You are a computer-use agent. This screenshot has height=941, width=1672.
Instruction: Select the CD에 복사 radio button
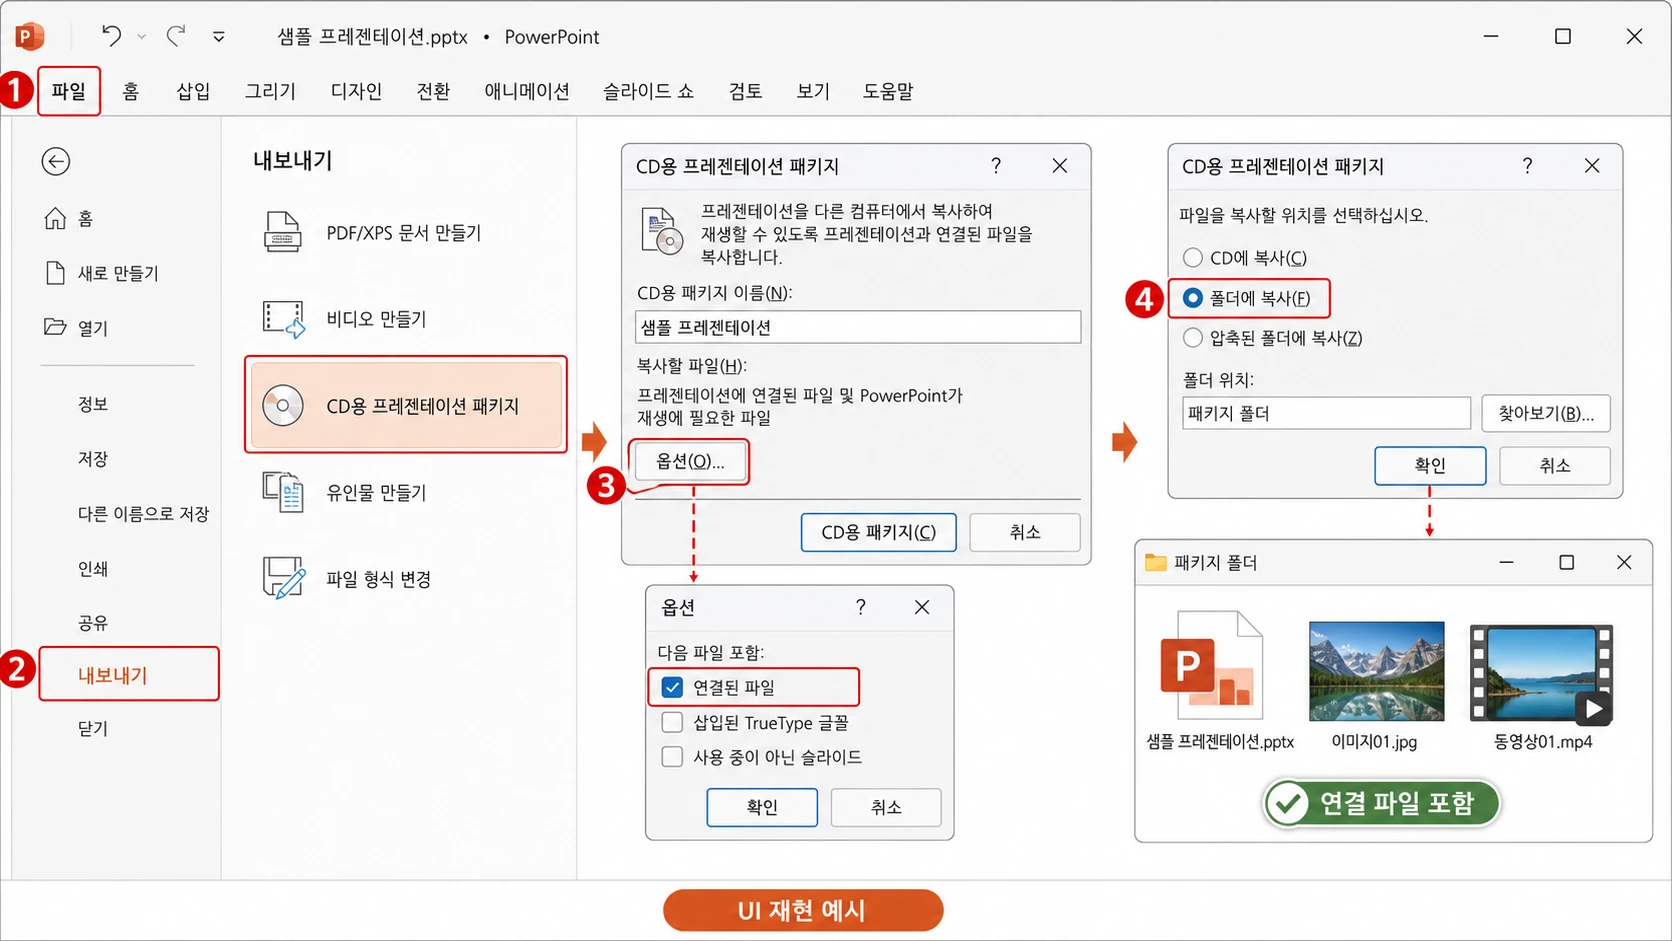pyautogui.click(x=1193, y=258)
